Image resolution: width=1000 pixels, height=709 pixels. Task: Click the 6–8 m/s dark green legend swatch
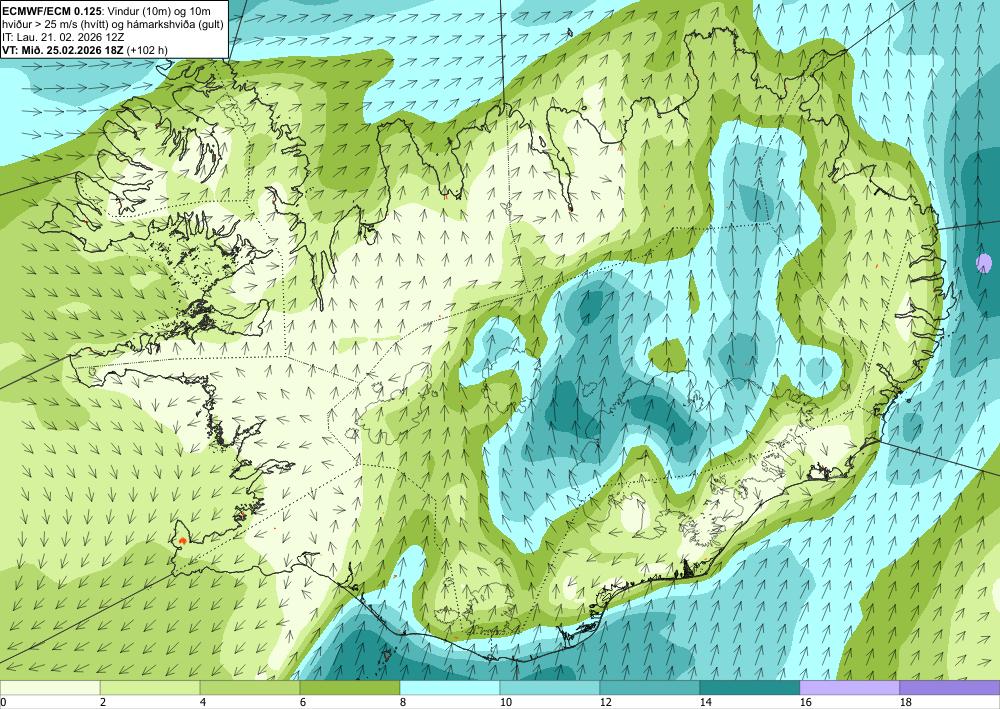click(x=350, y=687)
